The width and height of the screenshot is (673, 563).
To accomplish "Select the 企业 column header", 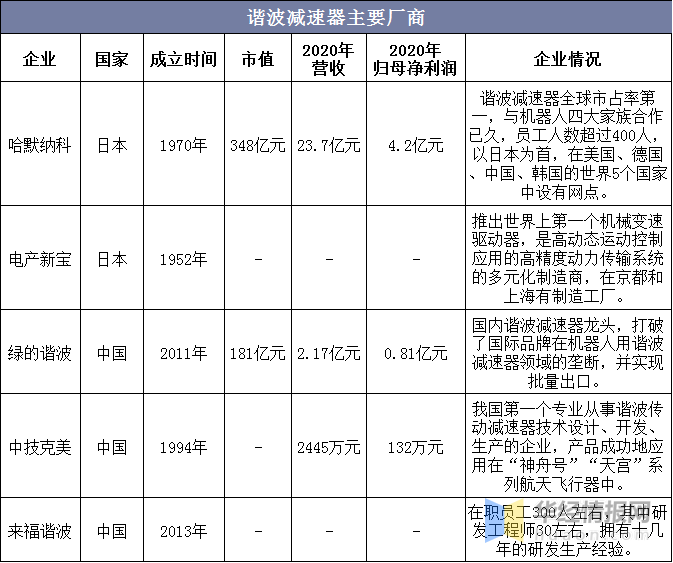I will (39, 58).
